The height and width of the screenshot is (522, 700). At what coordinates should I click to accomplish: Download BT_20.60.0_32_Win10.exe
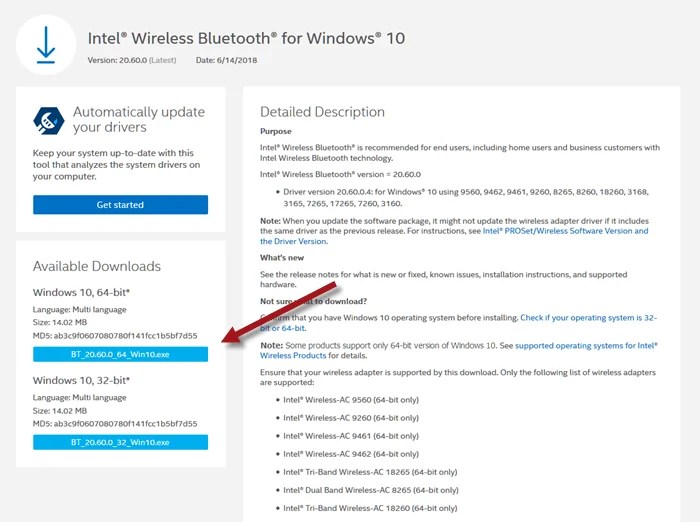(120, 443)
